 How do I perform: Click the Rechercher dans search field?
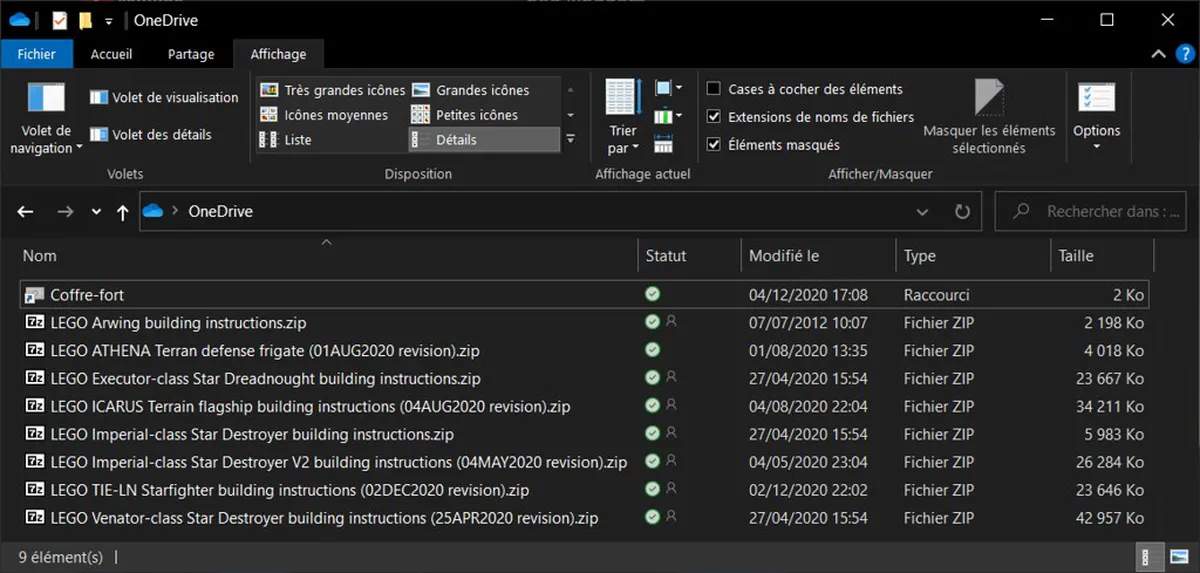[x=1104, y=212]
